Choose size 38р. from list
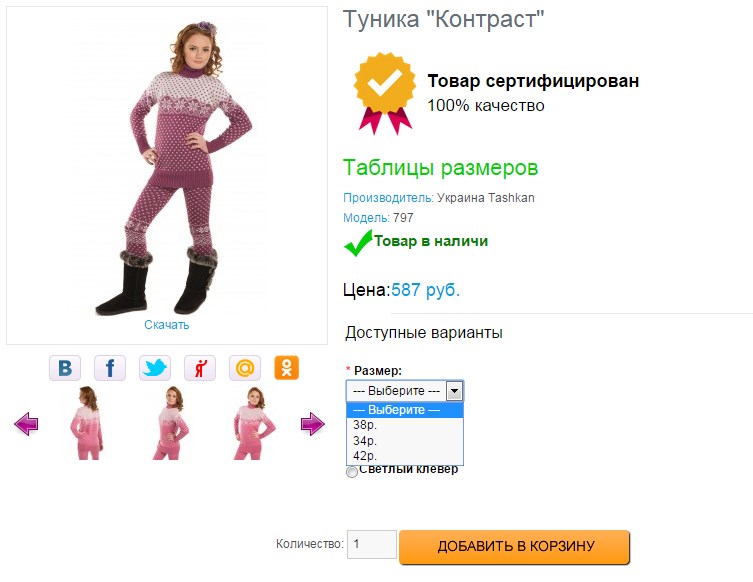Screen dimensions: 753x582 (x=363, y=425)
